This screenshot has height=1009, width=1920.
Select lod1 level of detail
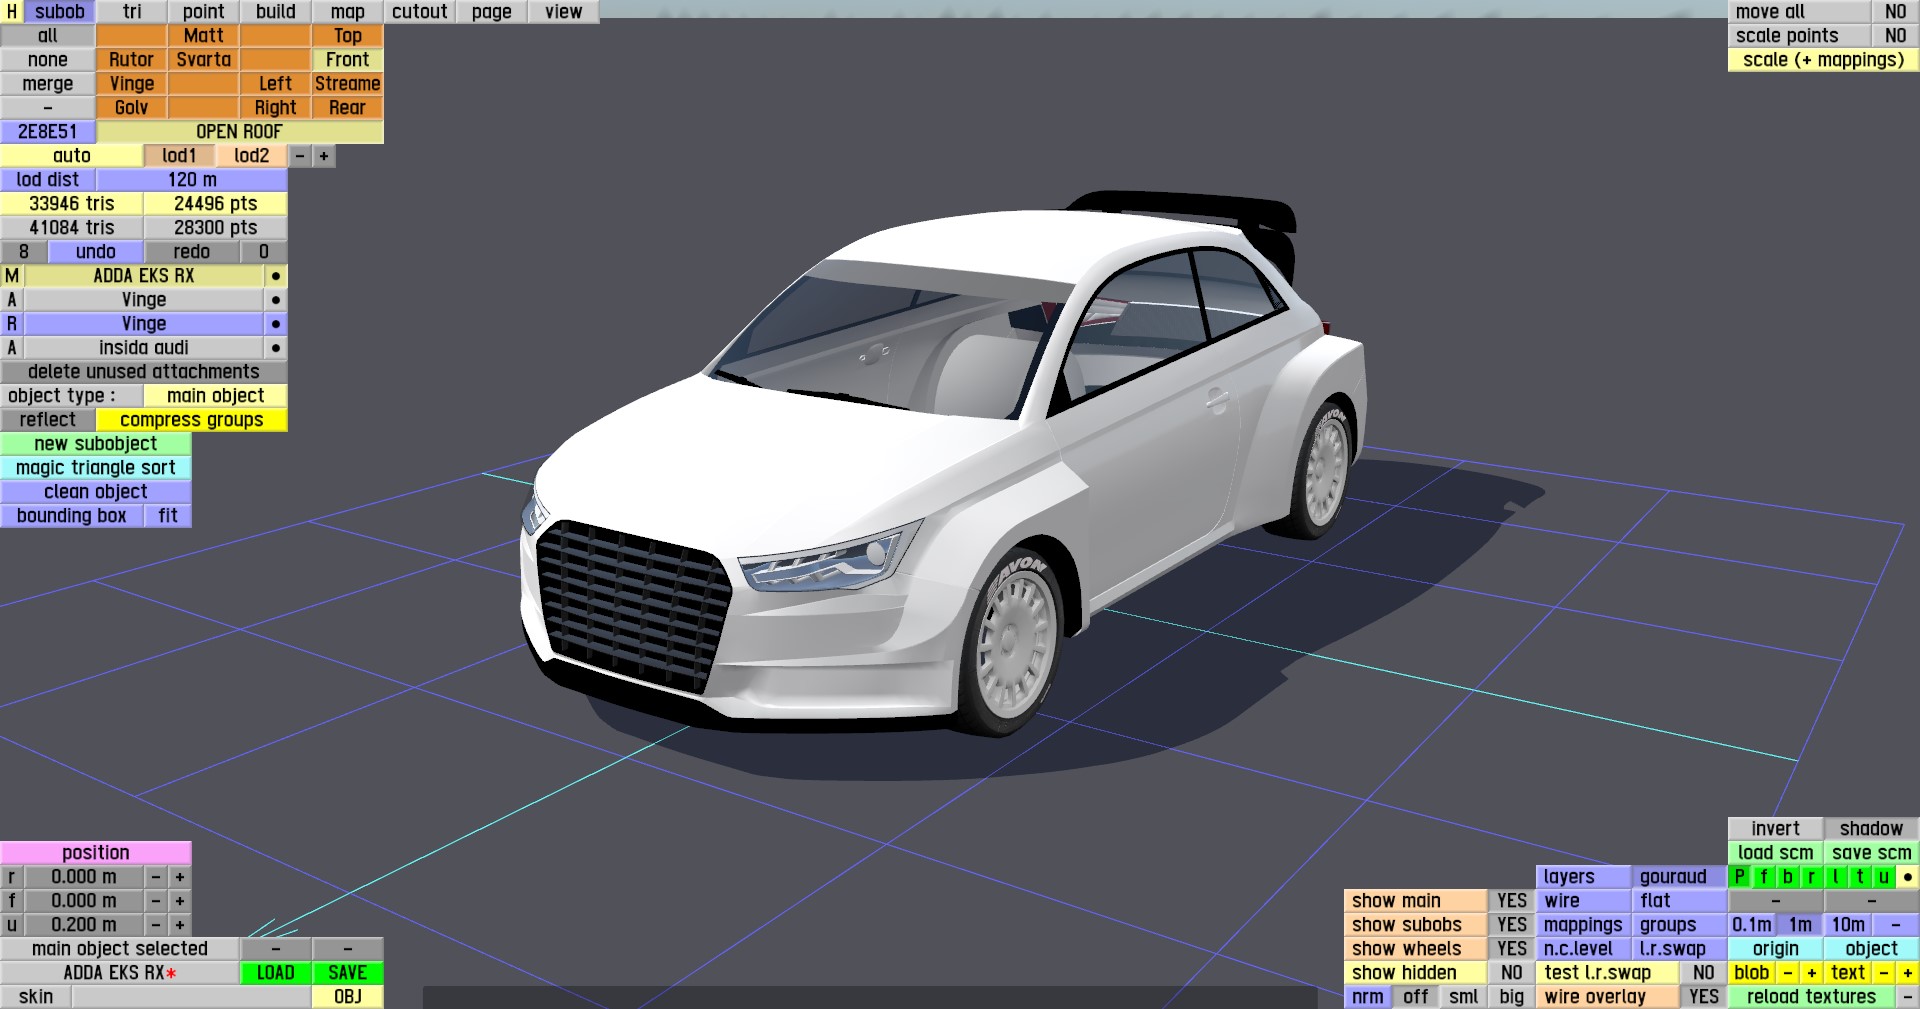click(x=180, y=155)
